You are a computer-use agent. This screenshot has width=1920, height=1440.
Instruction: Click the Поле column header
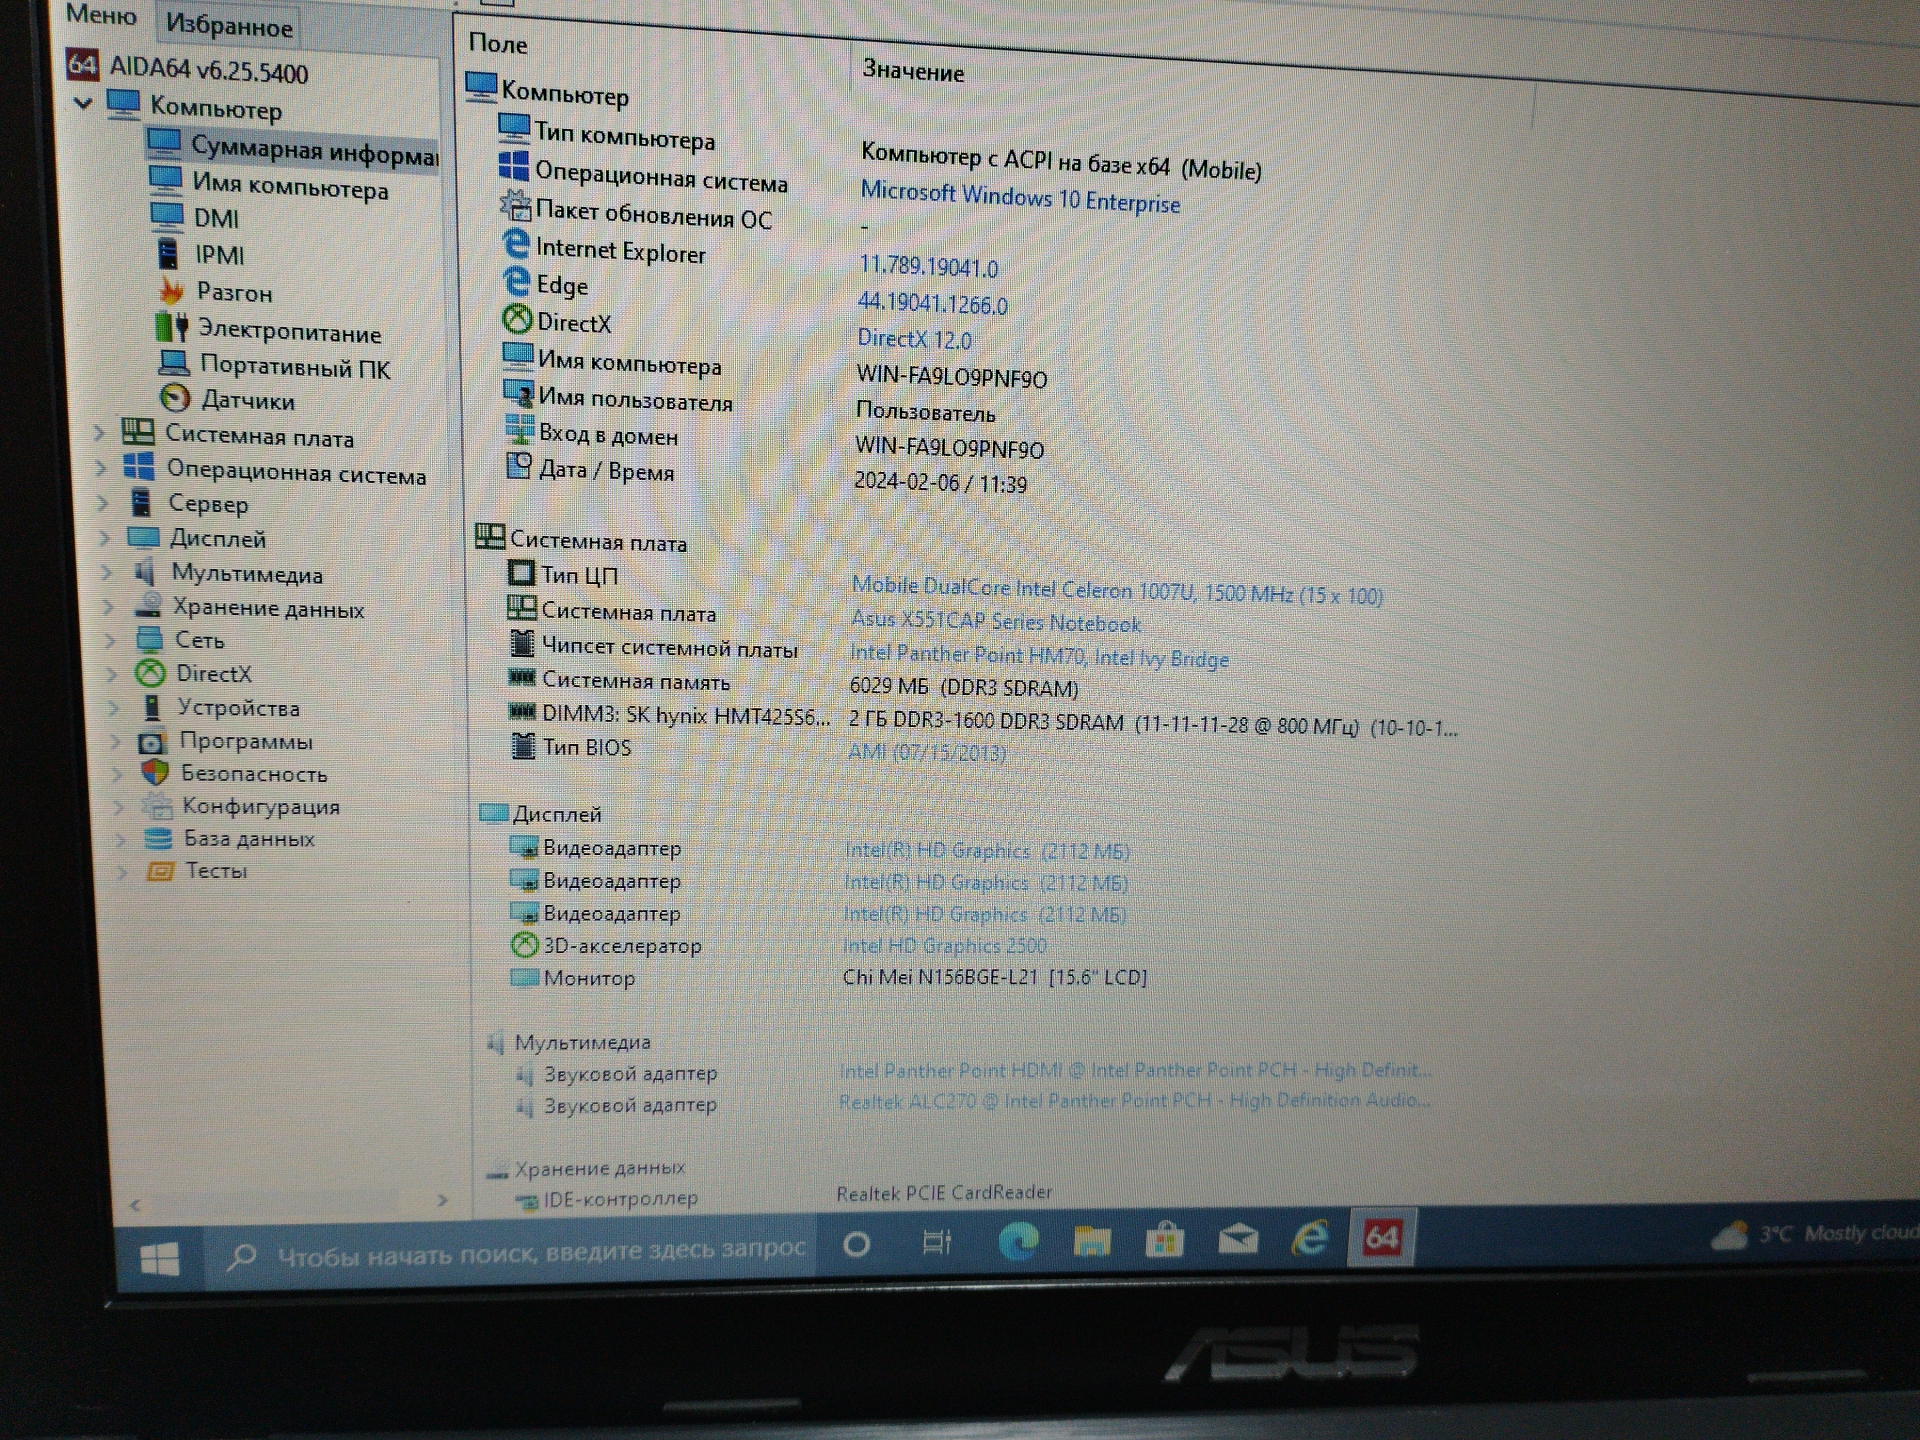point(498,44)
